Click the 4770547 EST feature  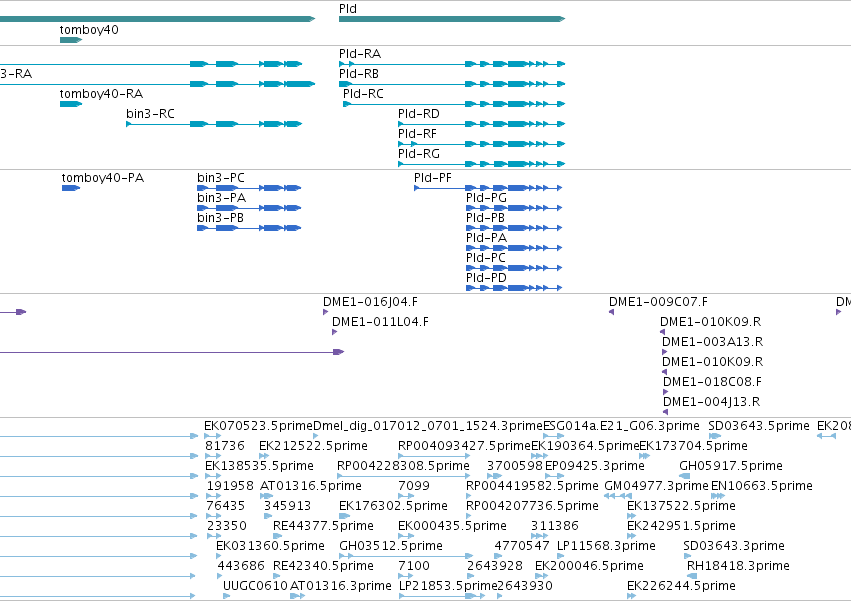pos(498,556)
